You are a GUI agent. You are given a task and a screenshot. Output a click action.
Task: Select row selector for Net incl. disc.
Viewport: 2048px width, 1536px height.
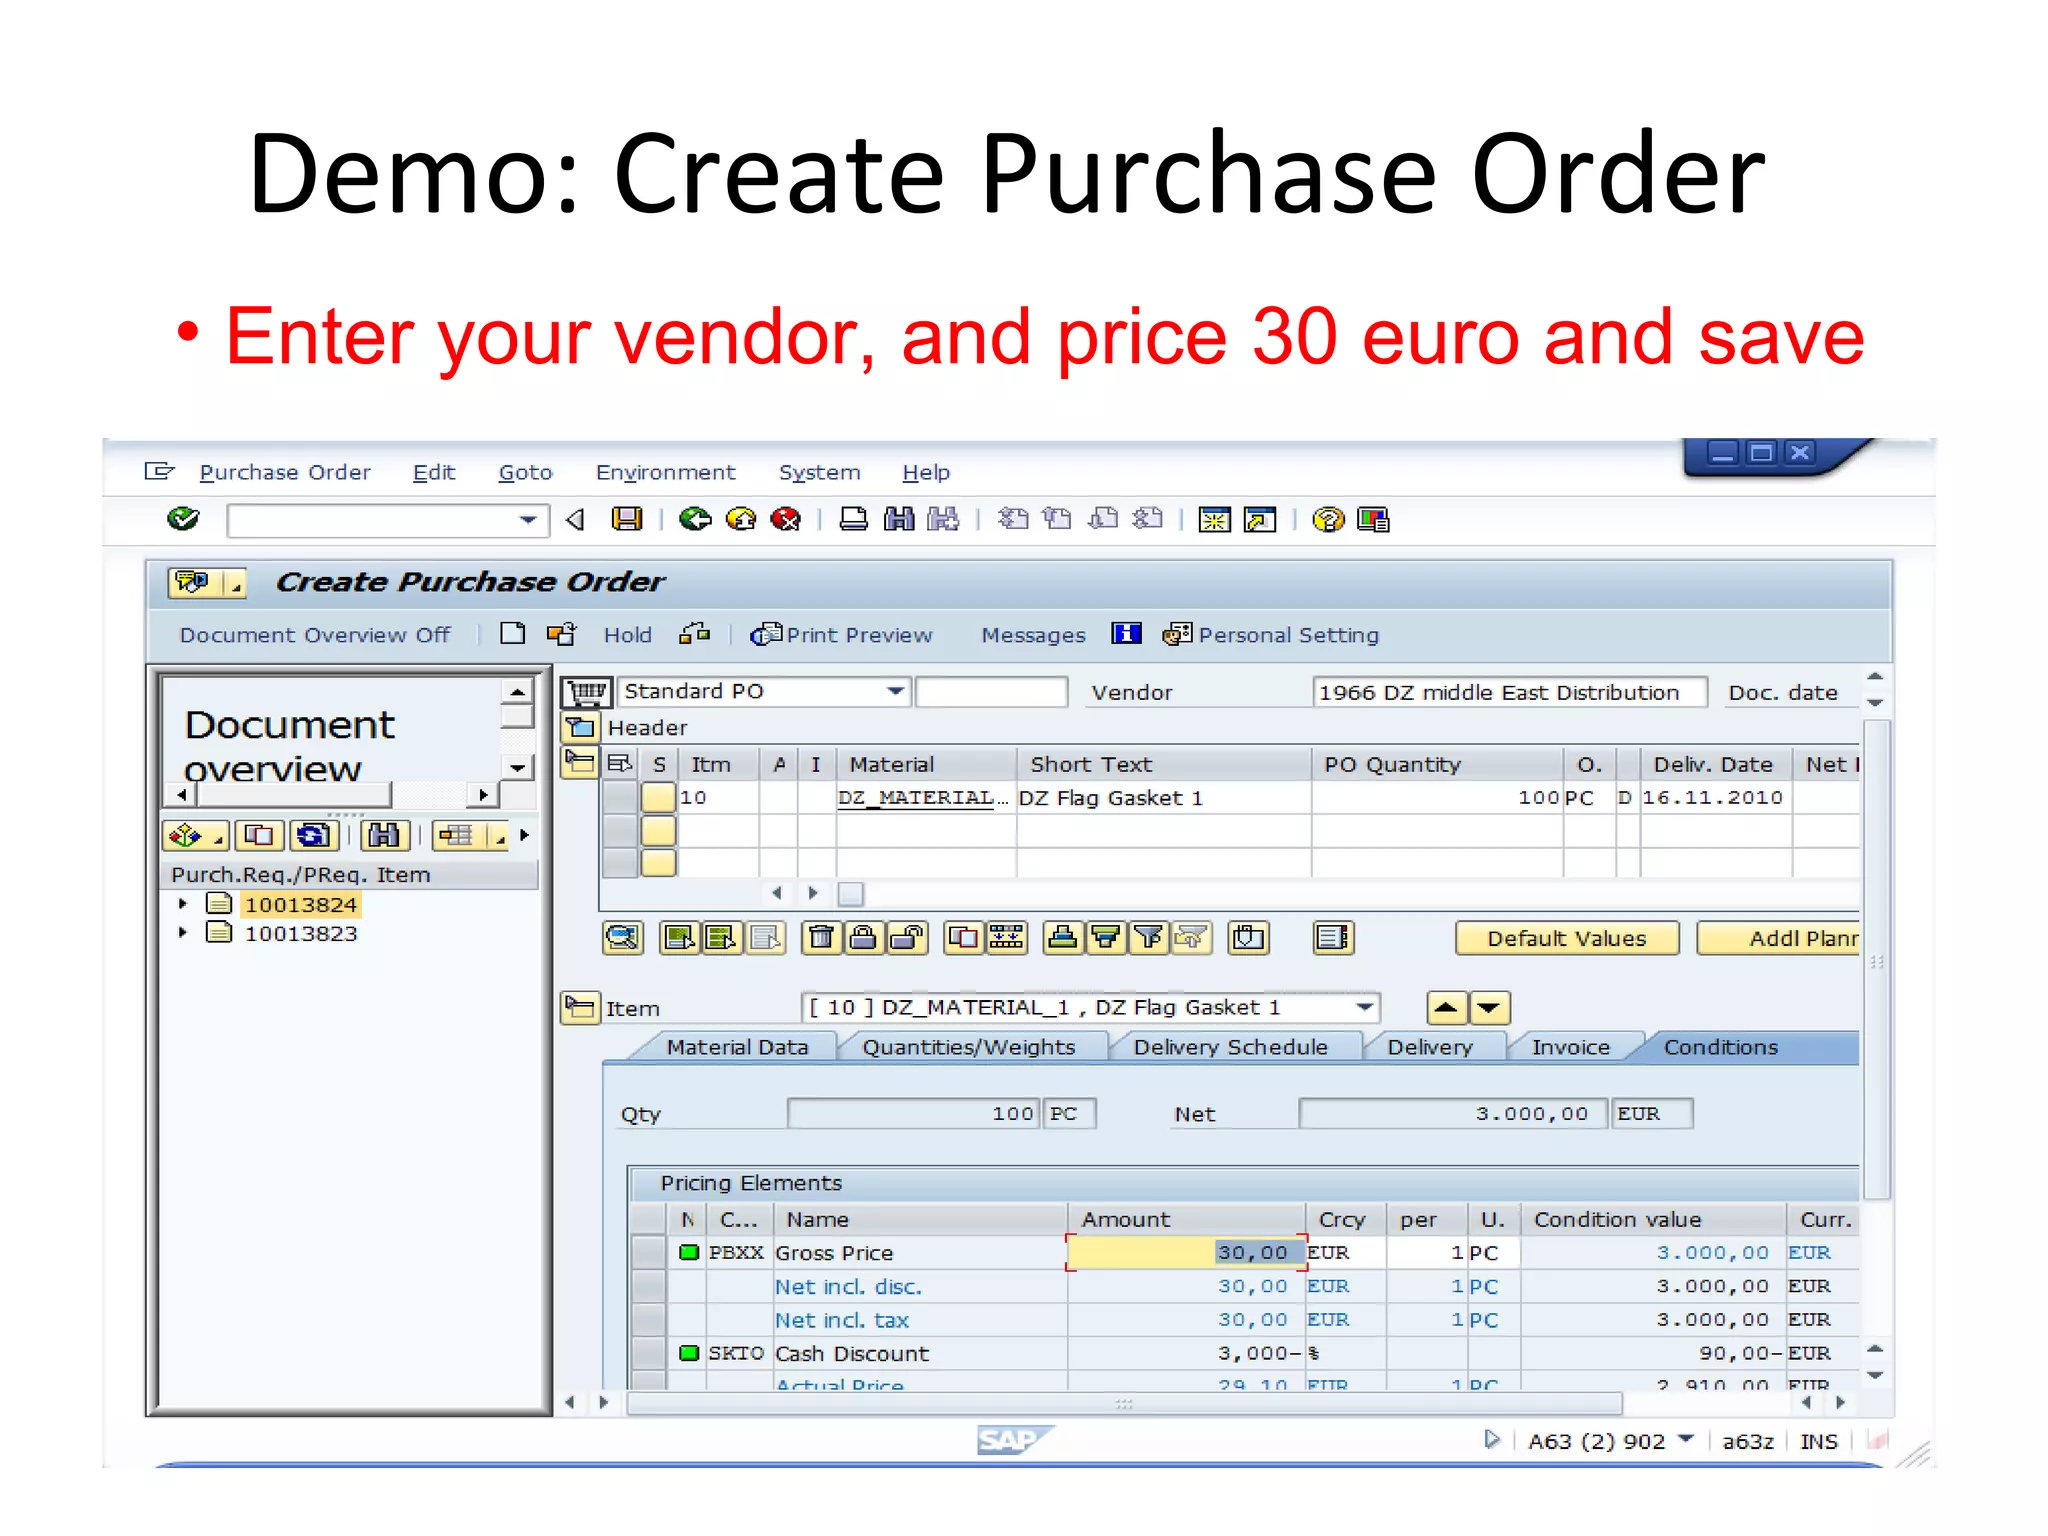tap(650, 1286)
